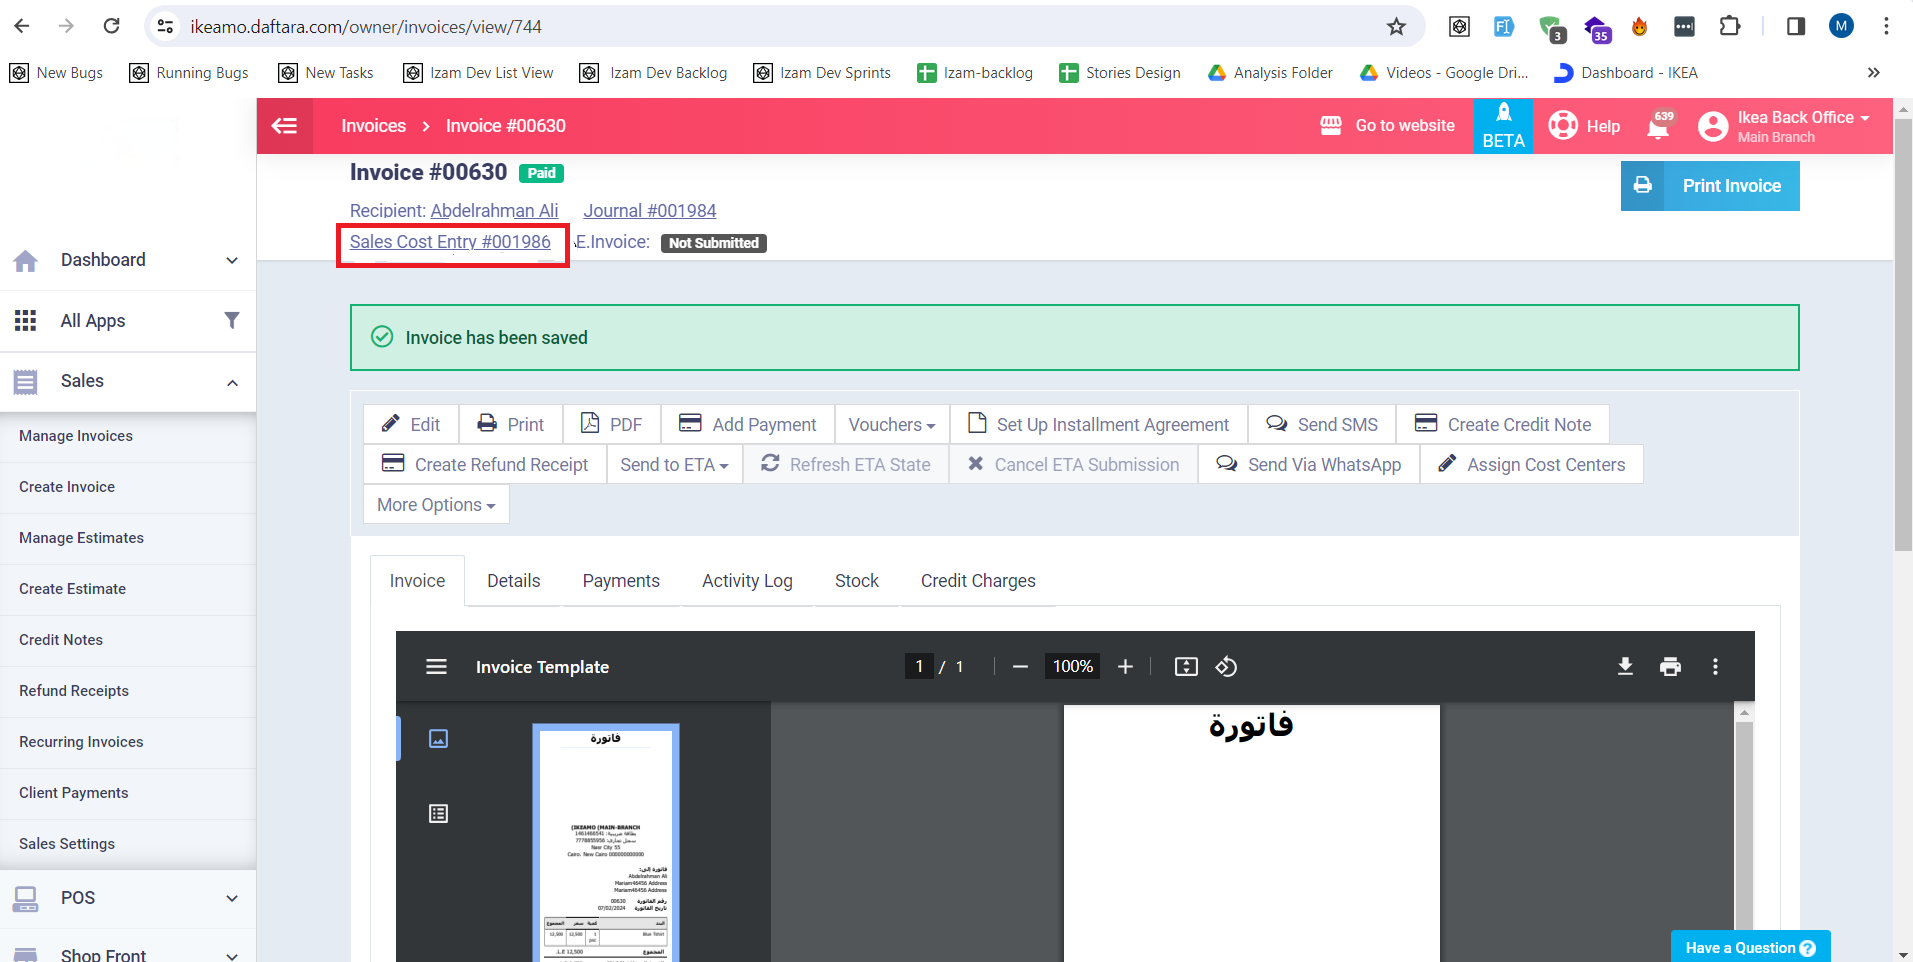Click the PDF page number field
The width and height of the screenshot is (1913, 962).
point(919,667)
